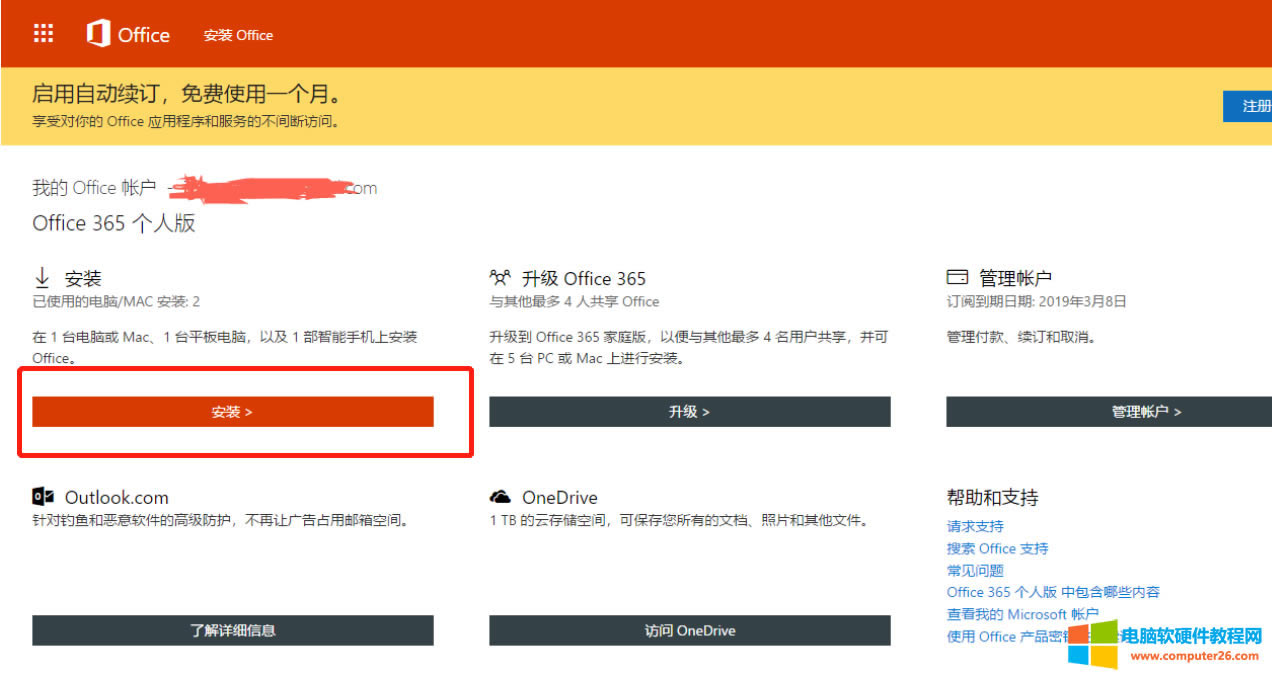
Task: Click the 我的 Office 帐户 label
Action: pyautogui.click(x=94, y=188)
